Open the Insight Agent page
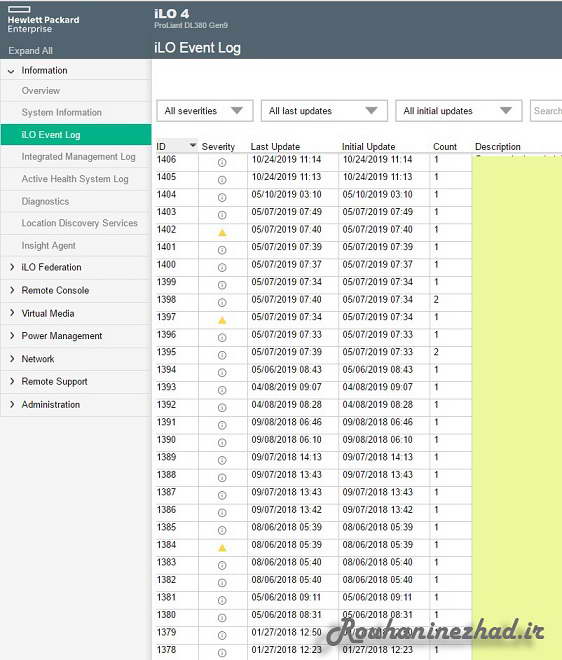Screen dimensions: 562x660 (48, 245)
